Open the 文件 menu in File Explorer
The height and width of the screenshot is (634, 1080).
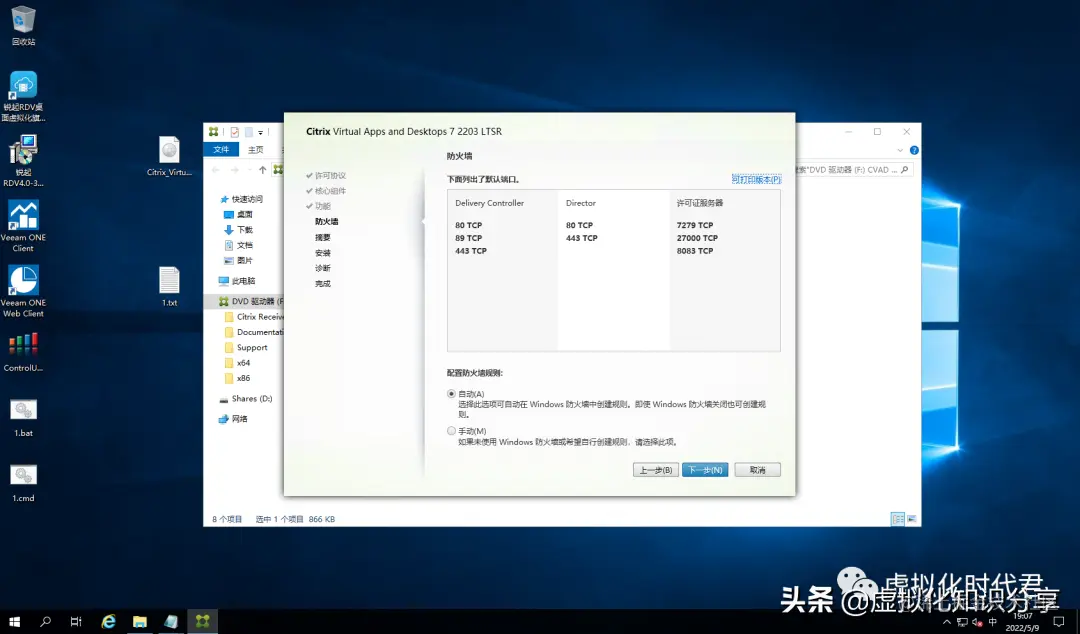point(220,148)
